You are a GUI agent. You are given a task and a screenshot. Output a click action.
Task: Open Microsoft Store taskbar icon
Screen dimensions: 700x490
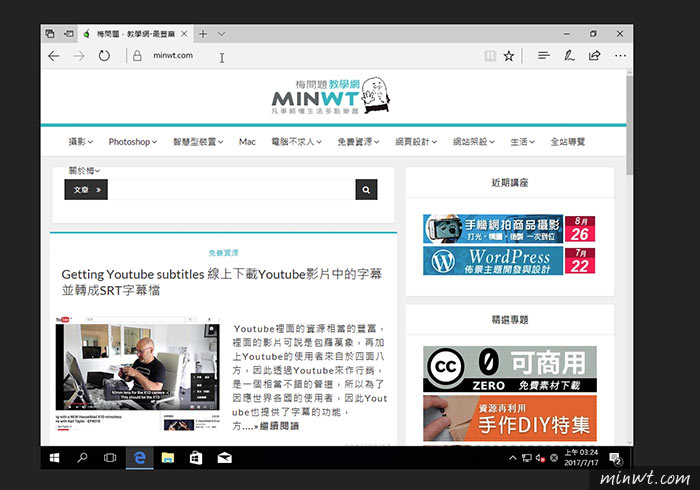tap(196, 458)
